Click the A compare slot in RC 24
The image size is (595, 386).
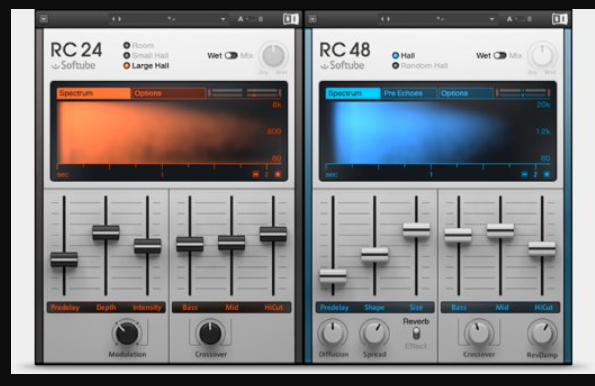[241, 19]
